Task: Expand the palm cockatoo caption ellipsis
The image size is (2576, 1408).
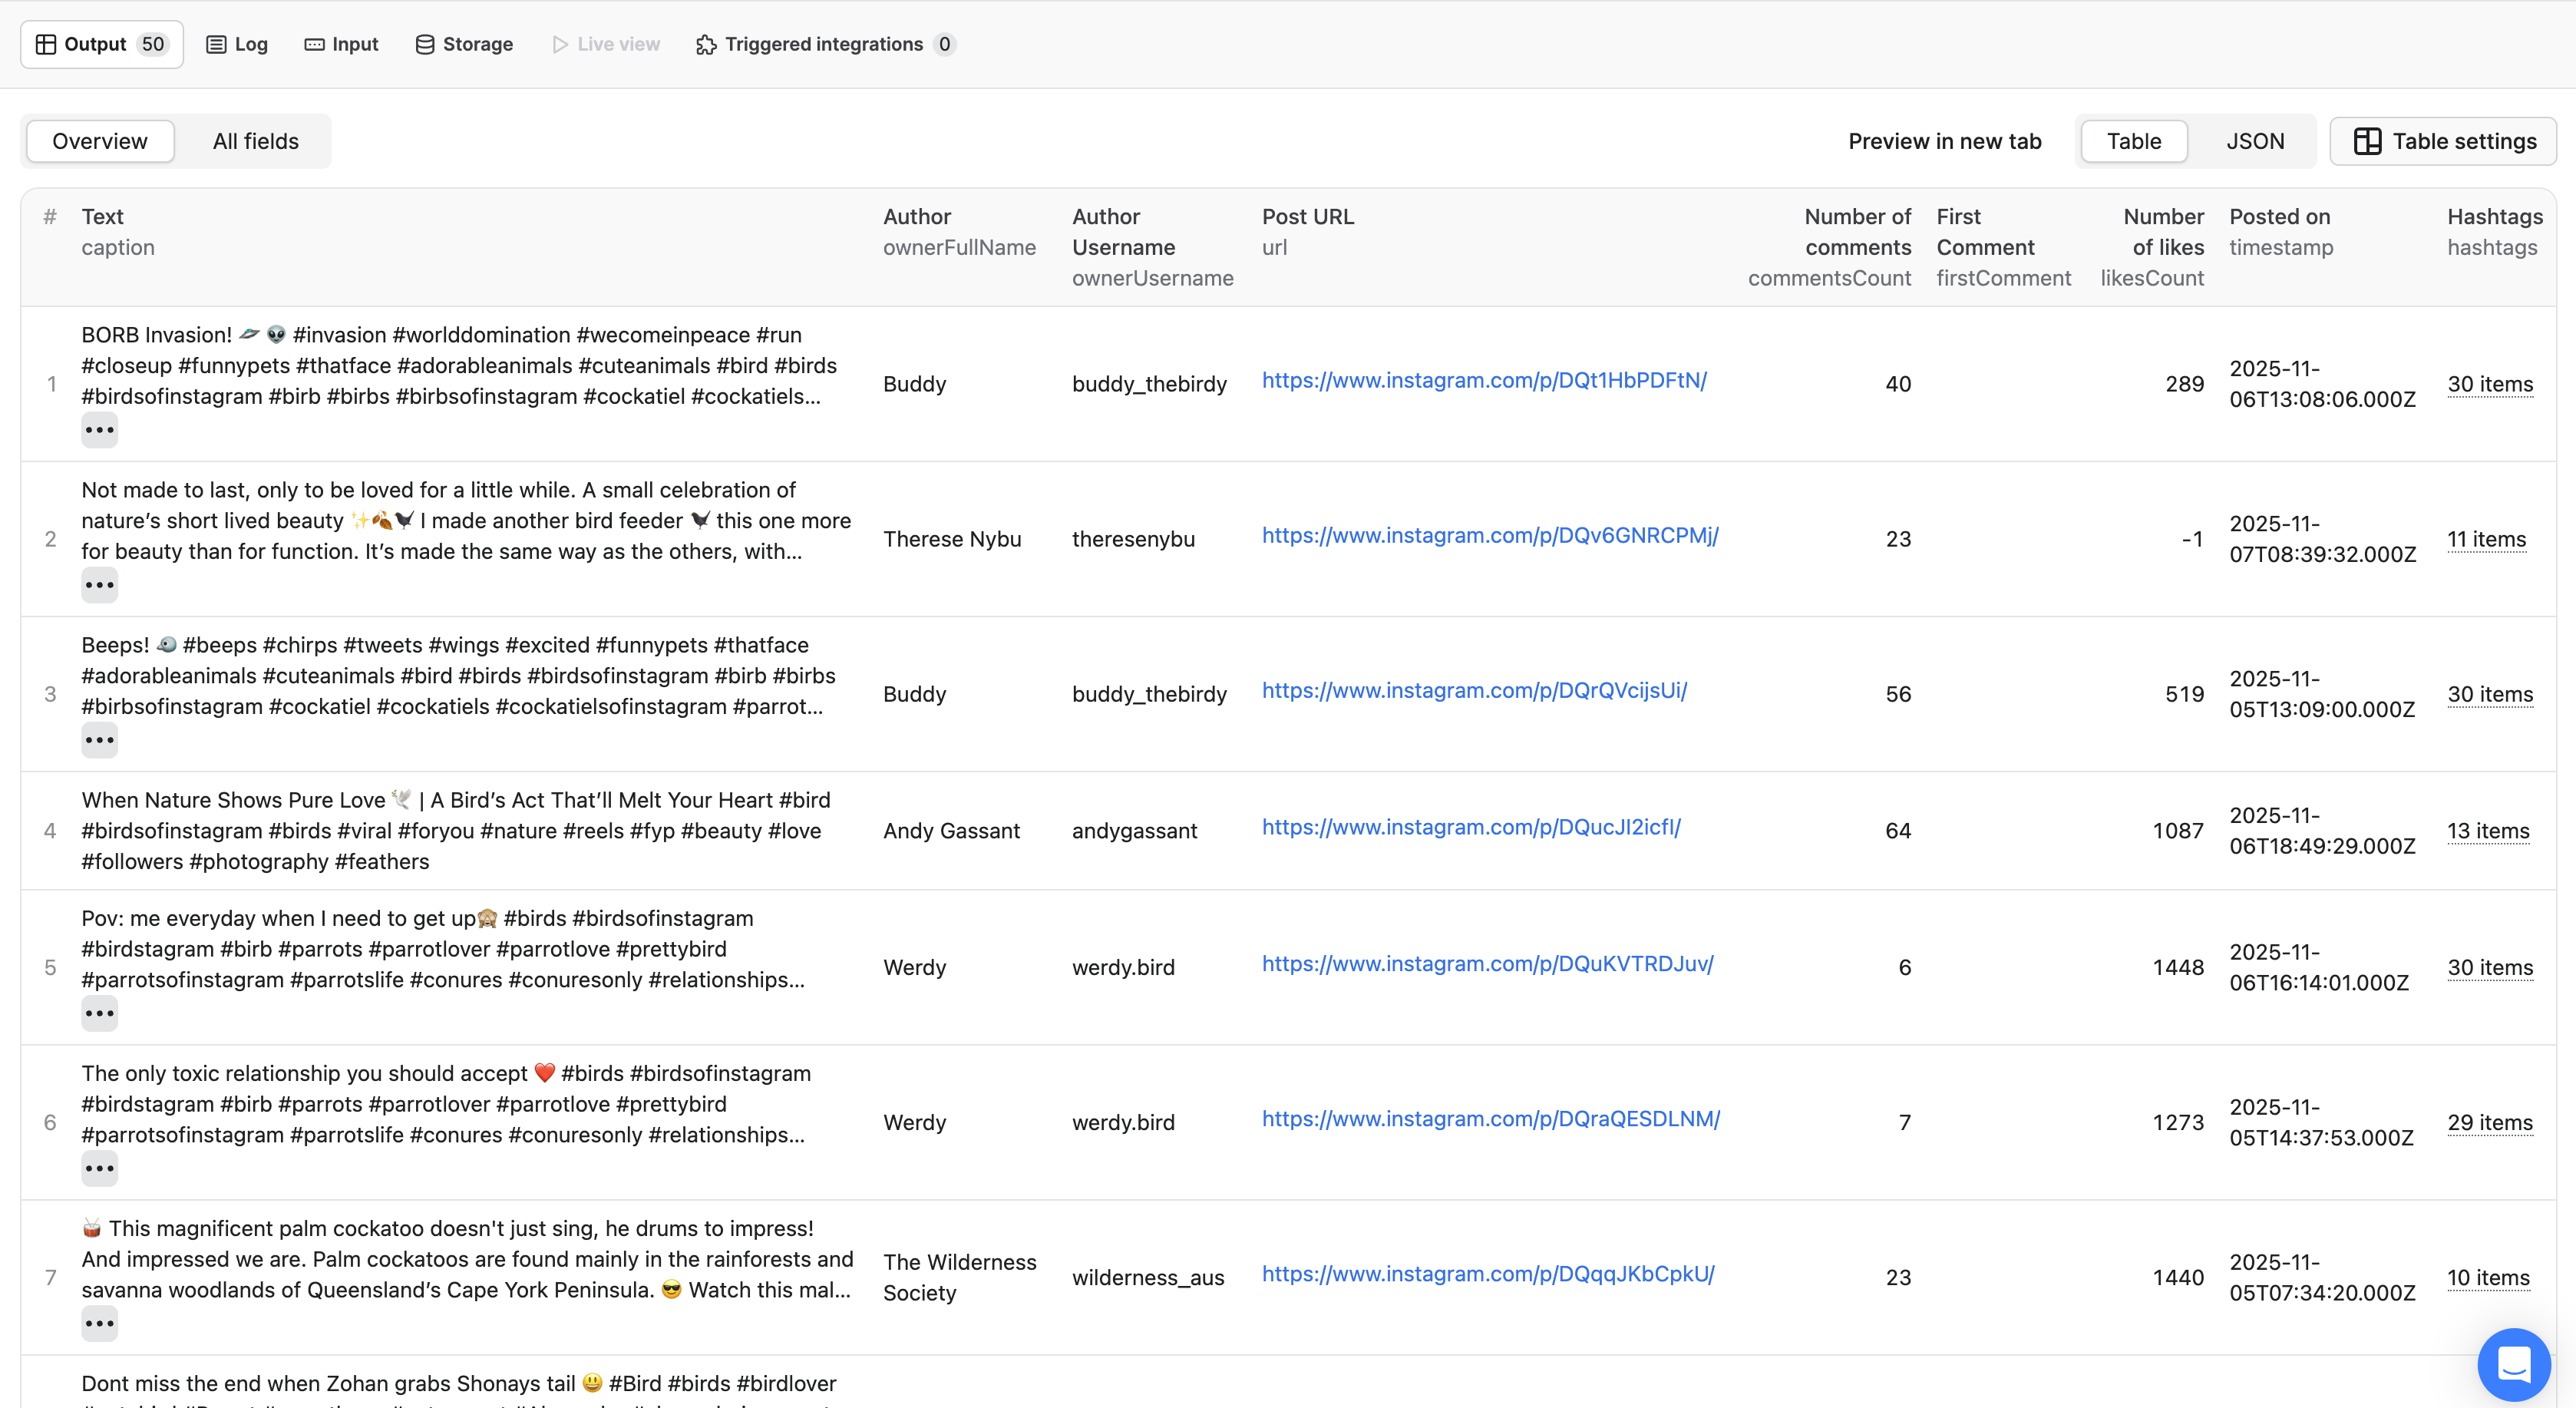Action: [x=99, y=1324]
